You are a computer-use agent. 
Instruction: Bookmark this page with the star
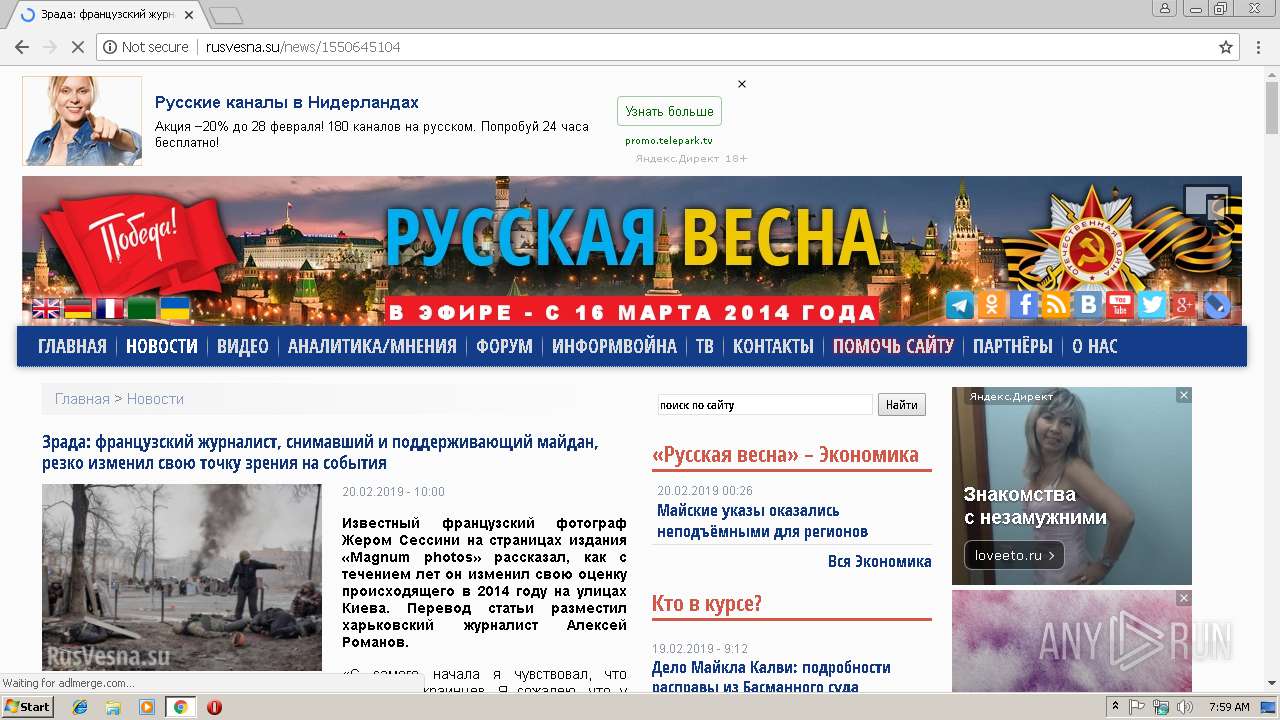click(x=1225, y=47)
